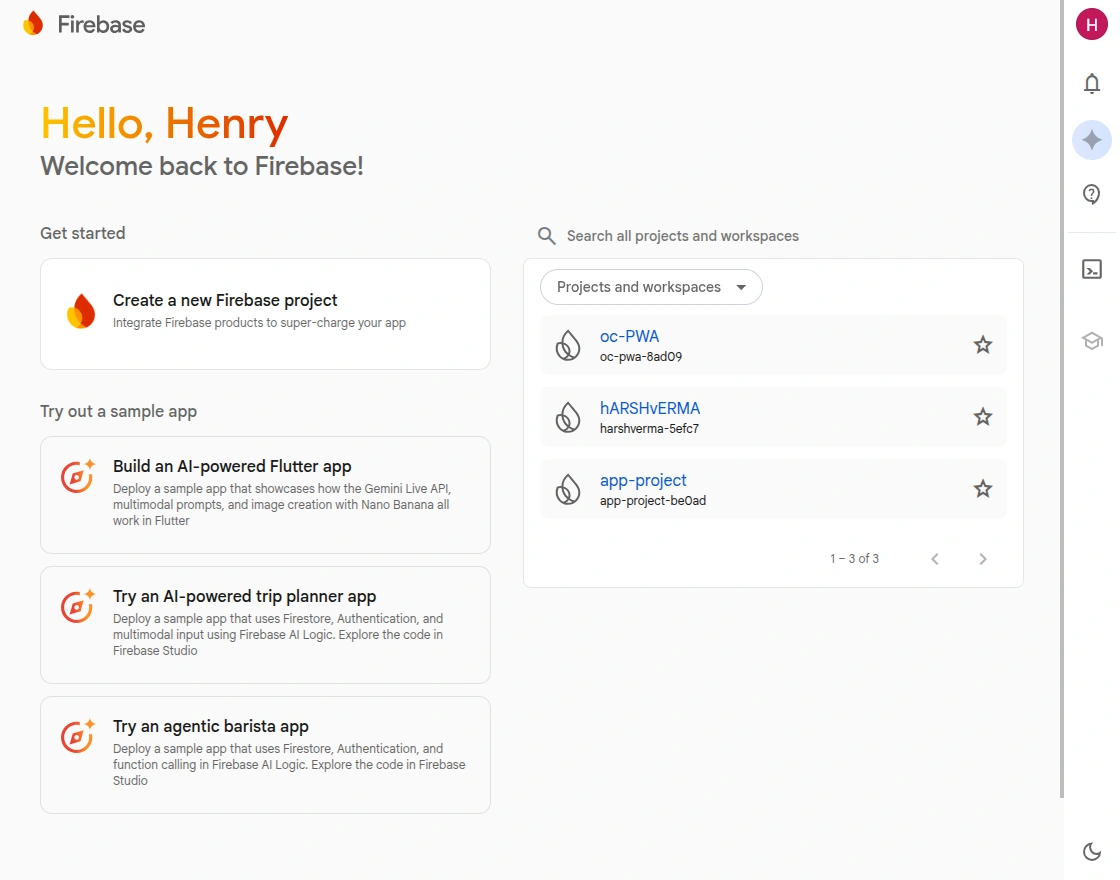Star the oc-PWA project

click(983, 345)
